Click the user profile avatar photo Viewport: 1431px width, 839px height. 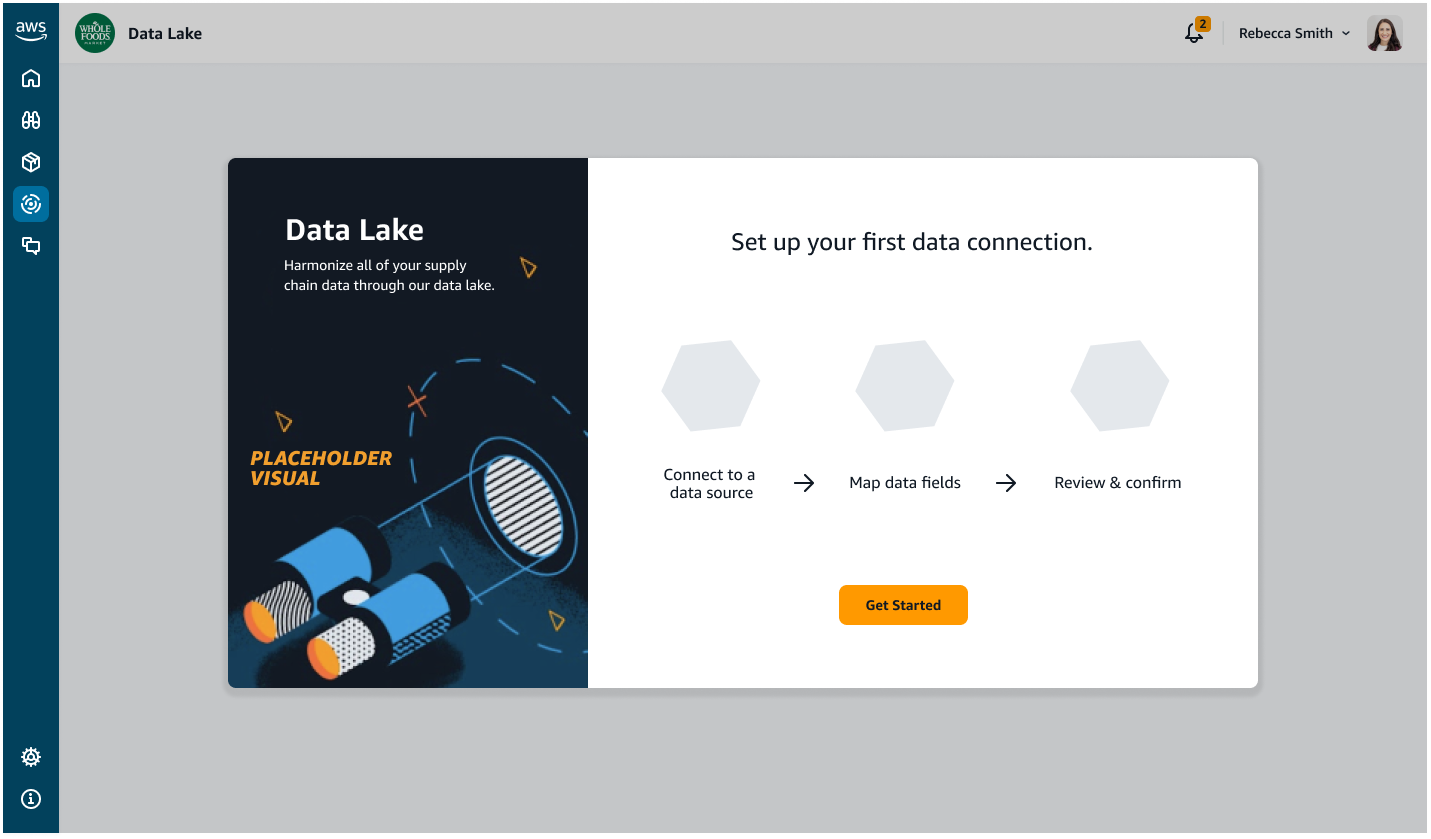coord(1385,33)
